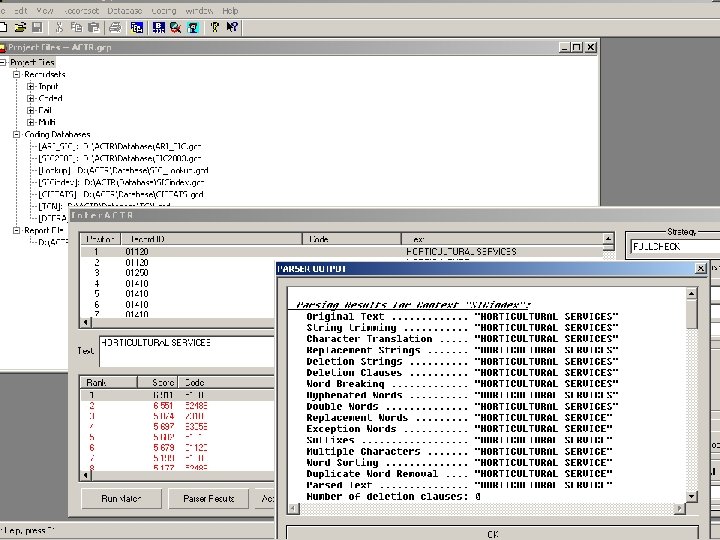Click the scroll-down arrow in Parser Output

point(692,496)
